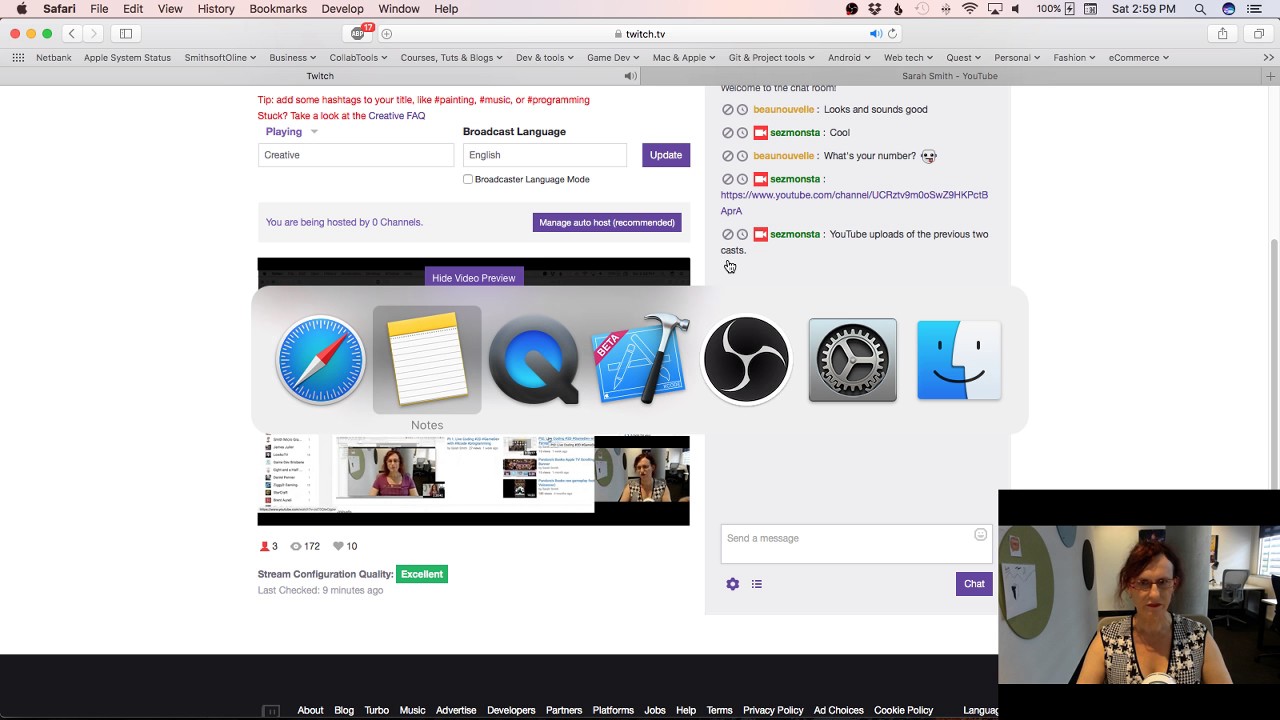The width and height of the screenshot is (1280, 720).
Task: Timeout clock beside 'Looks and sounds good'
Action: (x=742, y=110)
